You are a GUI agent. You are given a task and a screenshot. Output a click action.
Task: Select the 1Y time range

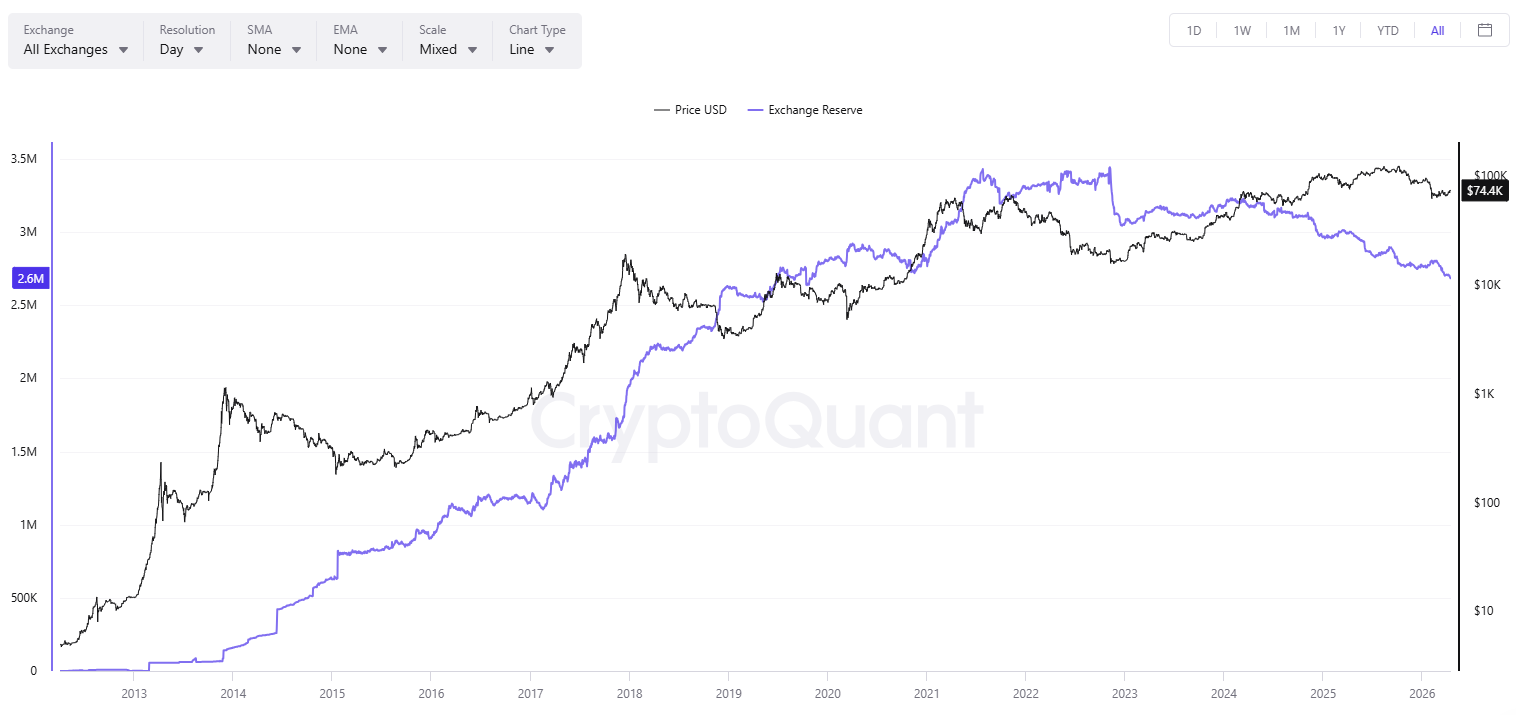[1339, 30]
